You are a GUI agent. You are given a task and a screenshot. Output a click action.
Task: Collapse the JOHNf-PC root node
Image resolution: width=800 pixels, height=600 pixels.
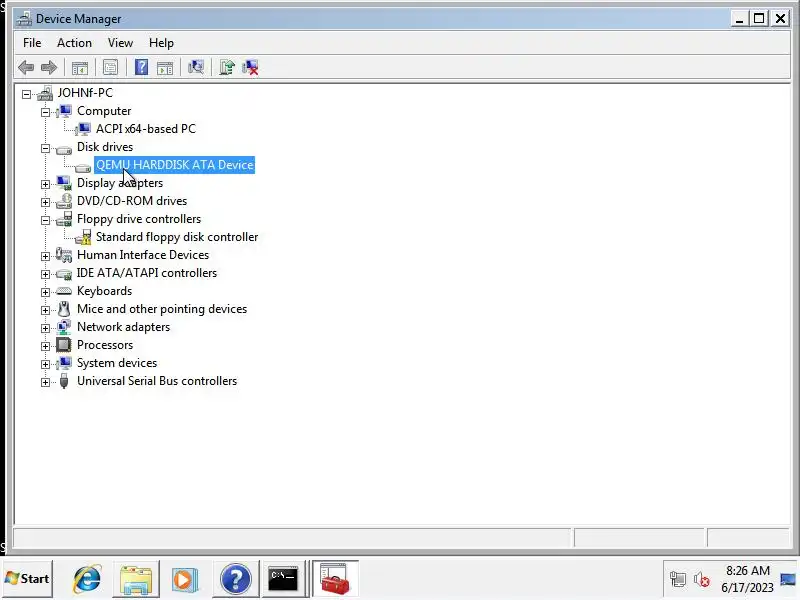pyautogui.click(x=27, y=94)
